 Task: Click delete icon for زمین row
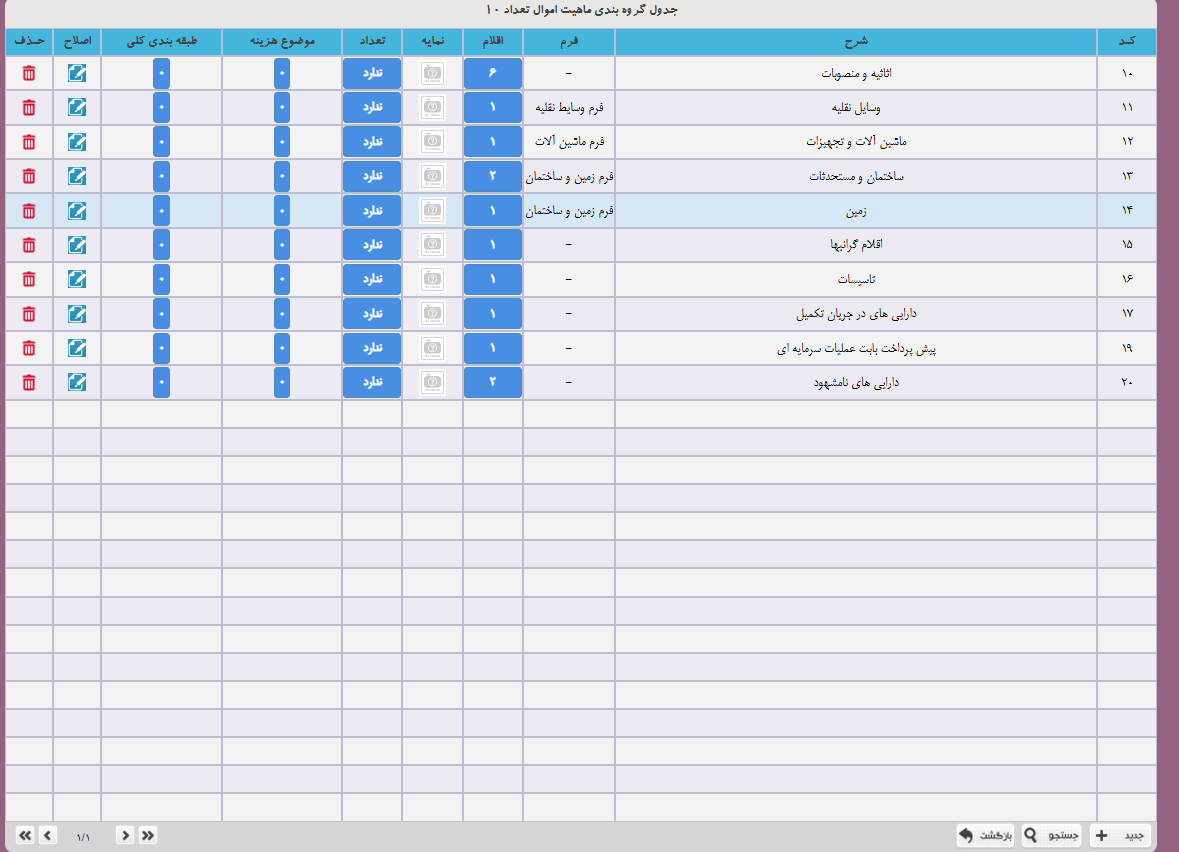point(29,211)
